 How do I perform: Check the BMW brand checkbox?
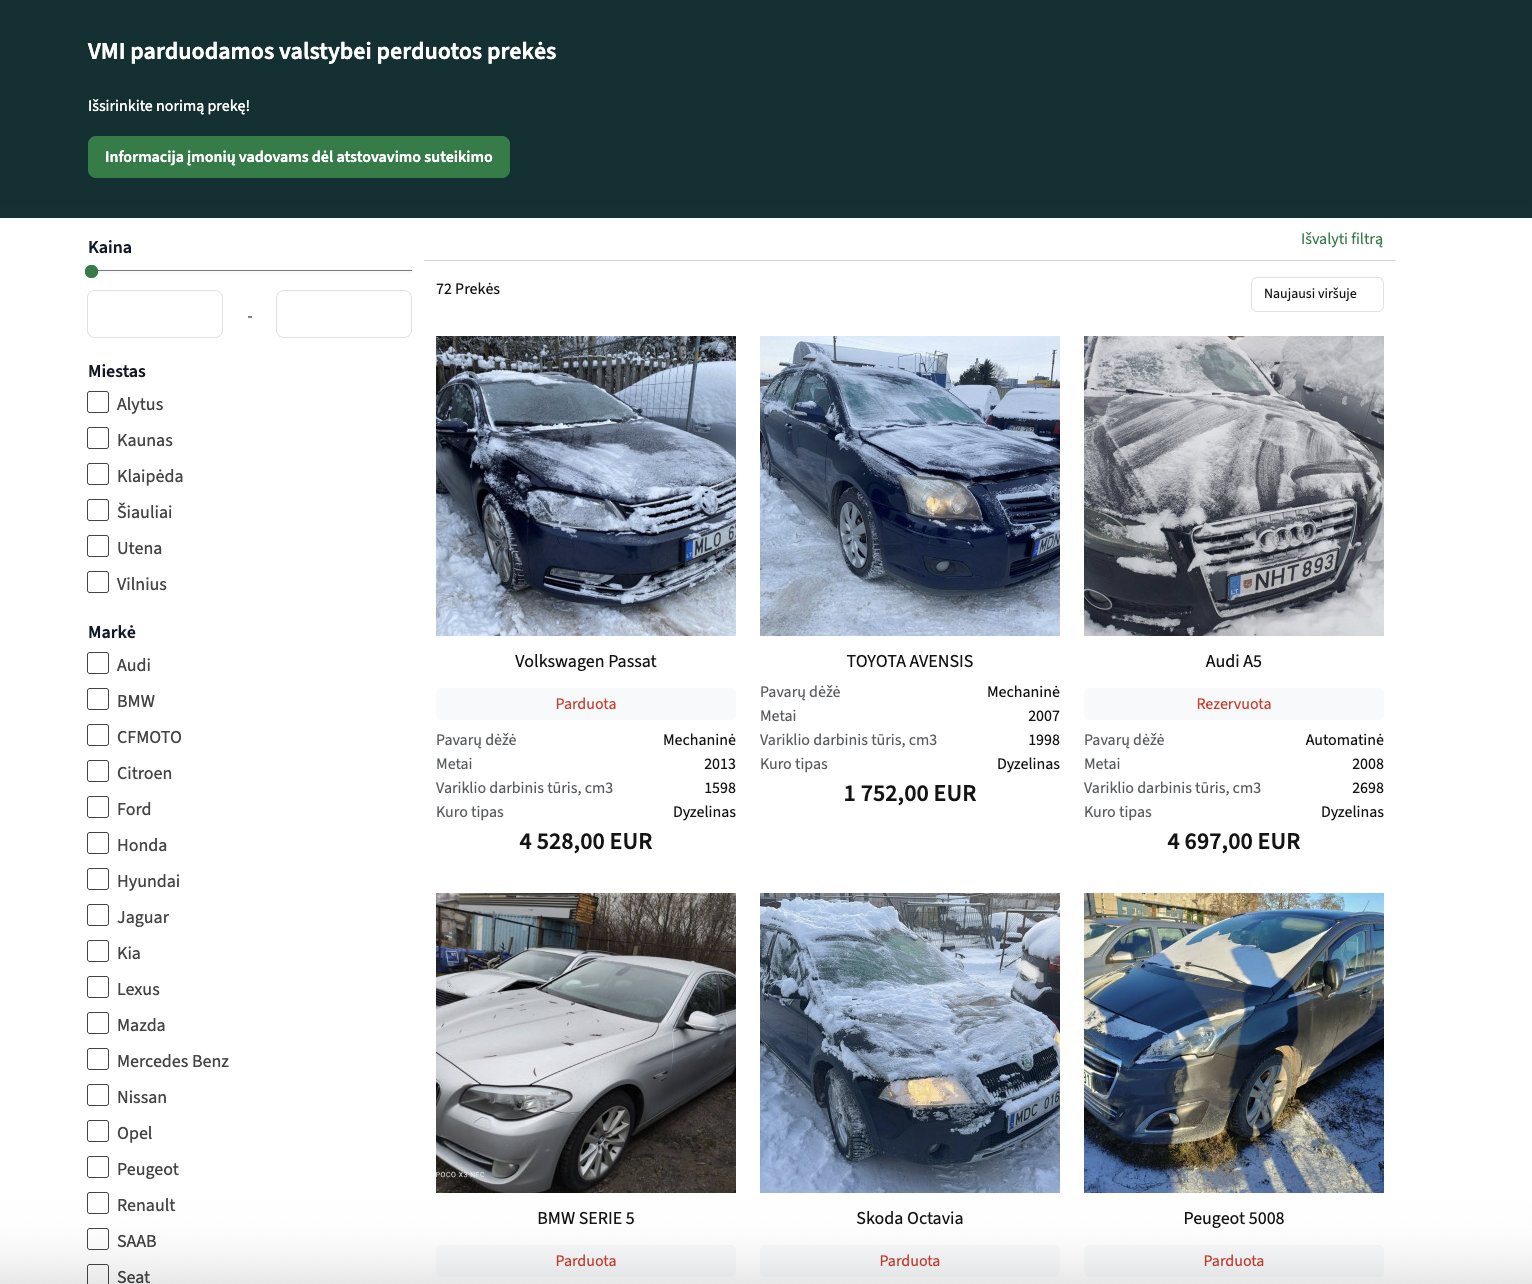(x=98, y=699)
